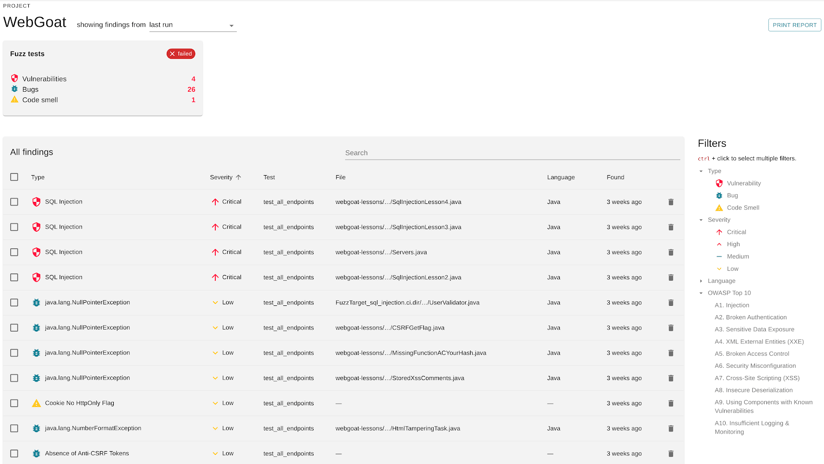Screen dimensions: 824x464
Task: Filter by A5. Broken Access Control
Action: coord(751,354)
